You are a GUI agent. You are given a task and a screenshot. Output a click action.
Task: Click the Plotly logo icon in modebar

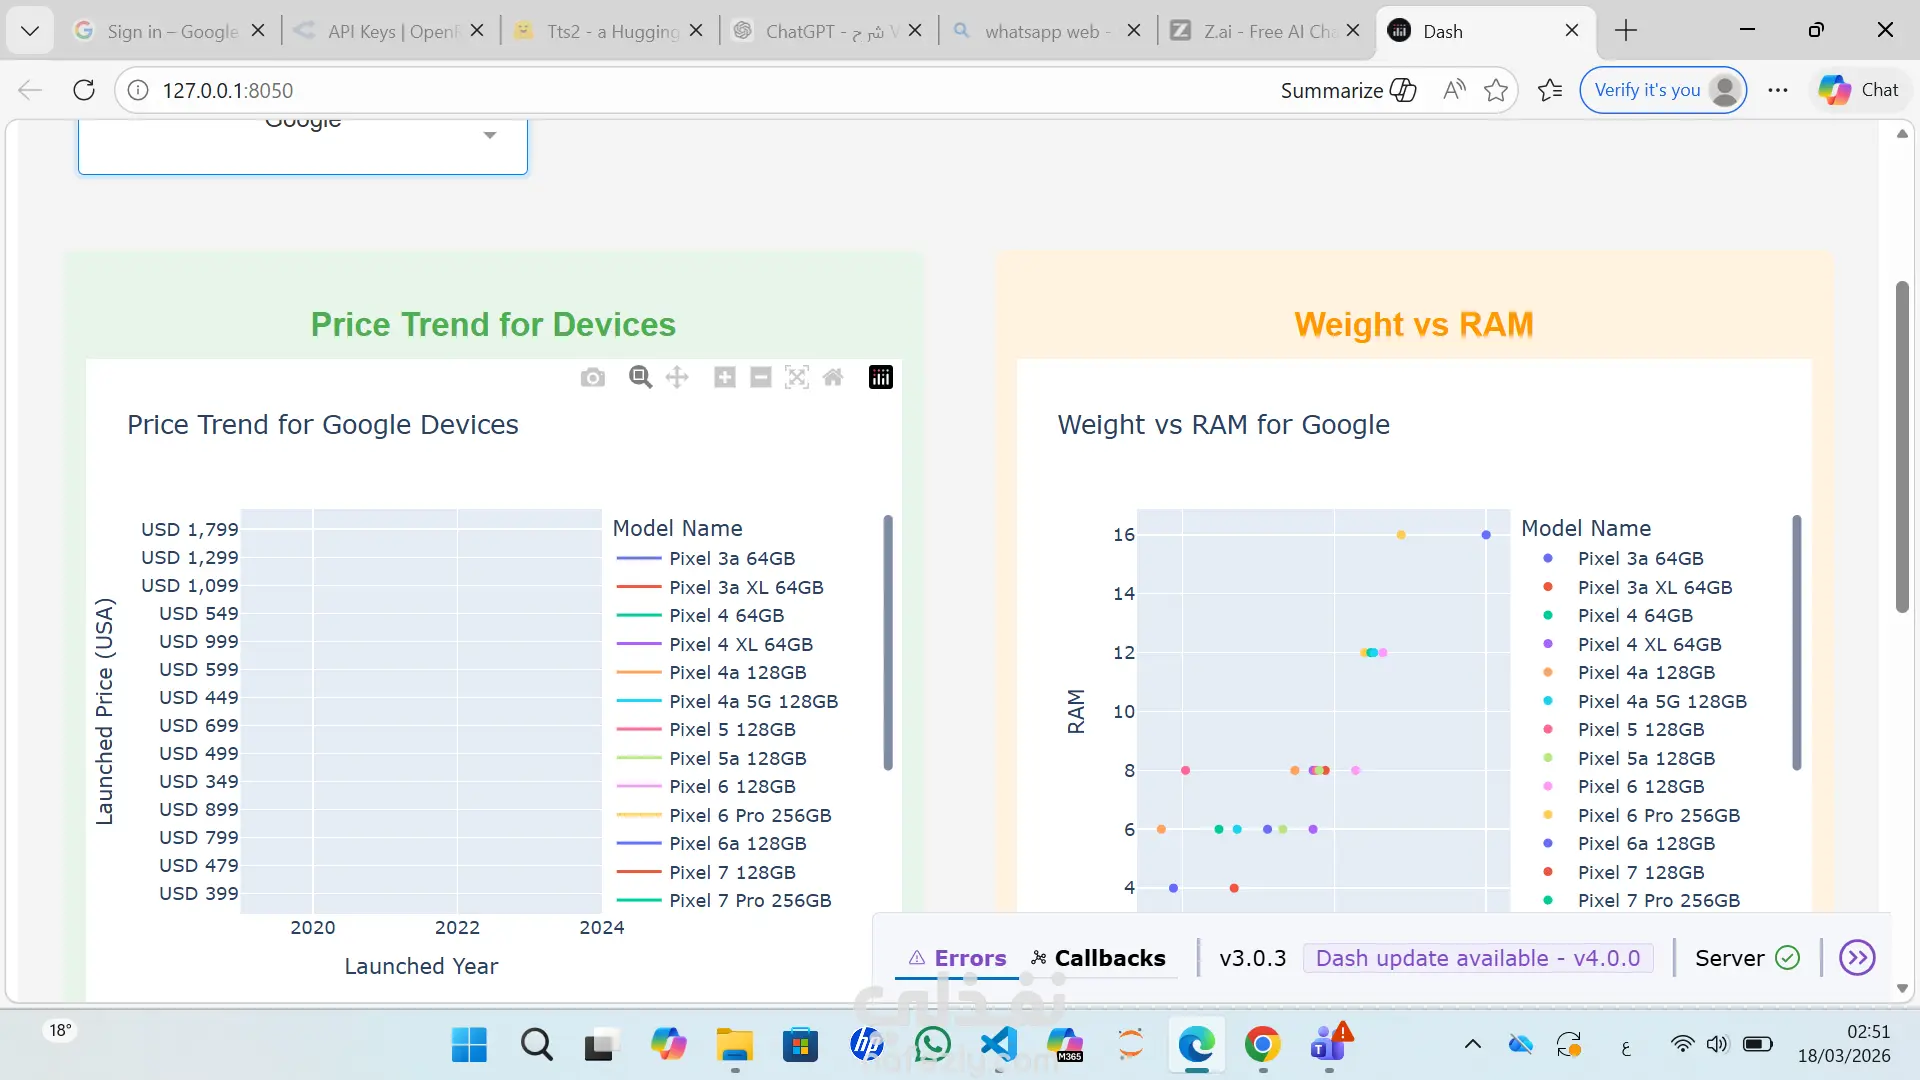tap(881, 377)
